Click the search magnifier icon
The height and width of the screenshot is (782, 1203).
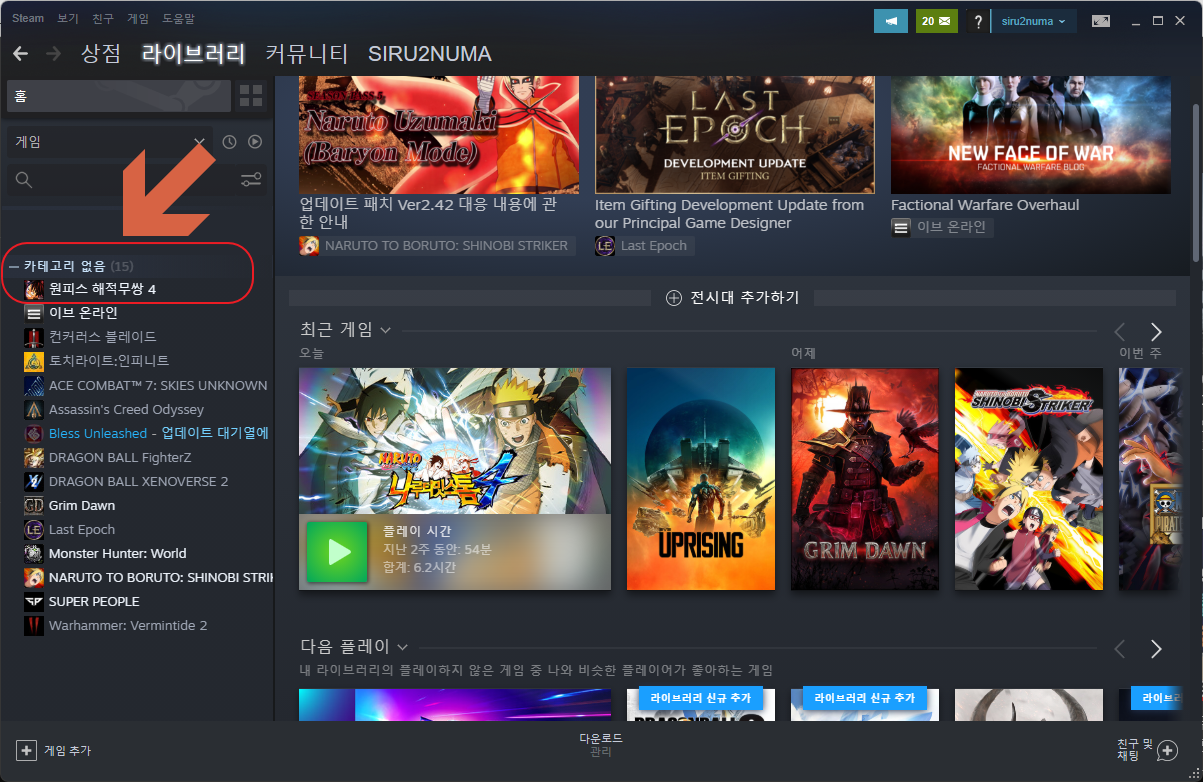pos(24,180)
